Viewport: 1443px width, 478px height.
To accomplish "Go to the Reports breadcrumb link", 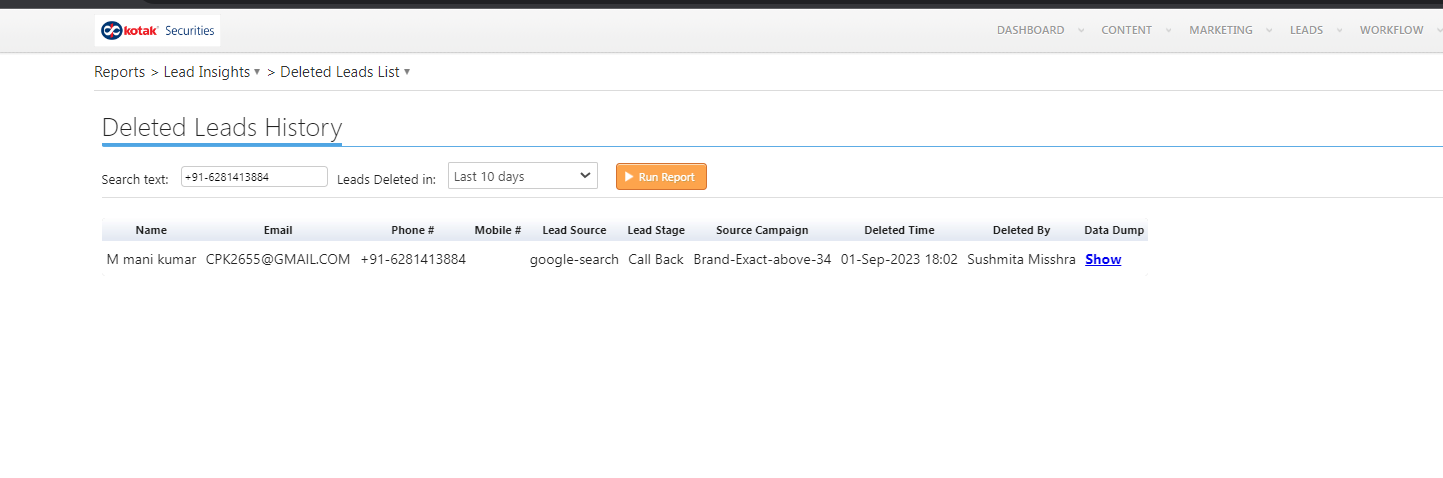I will (120, 72).
